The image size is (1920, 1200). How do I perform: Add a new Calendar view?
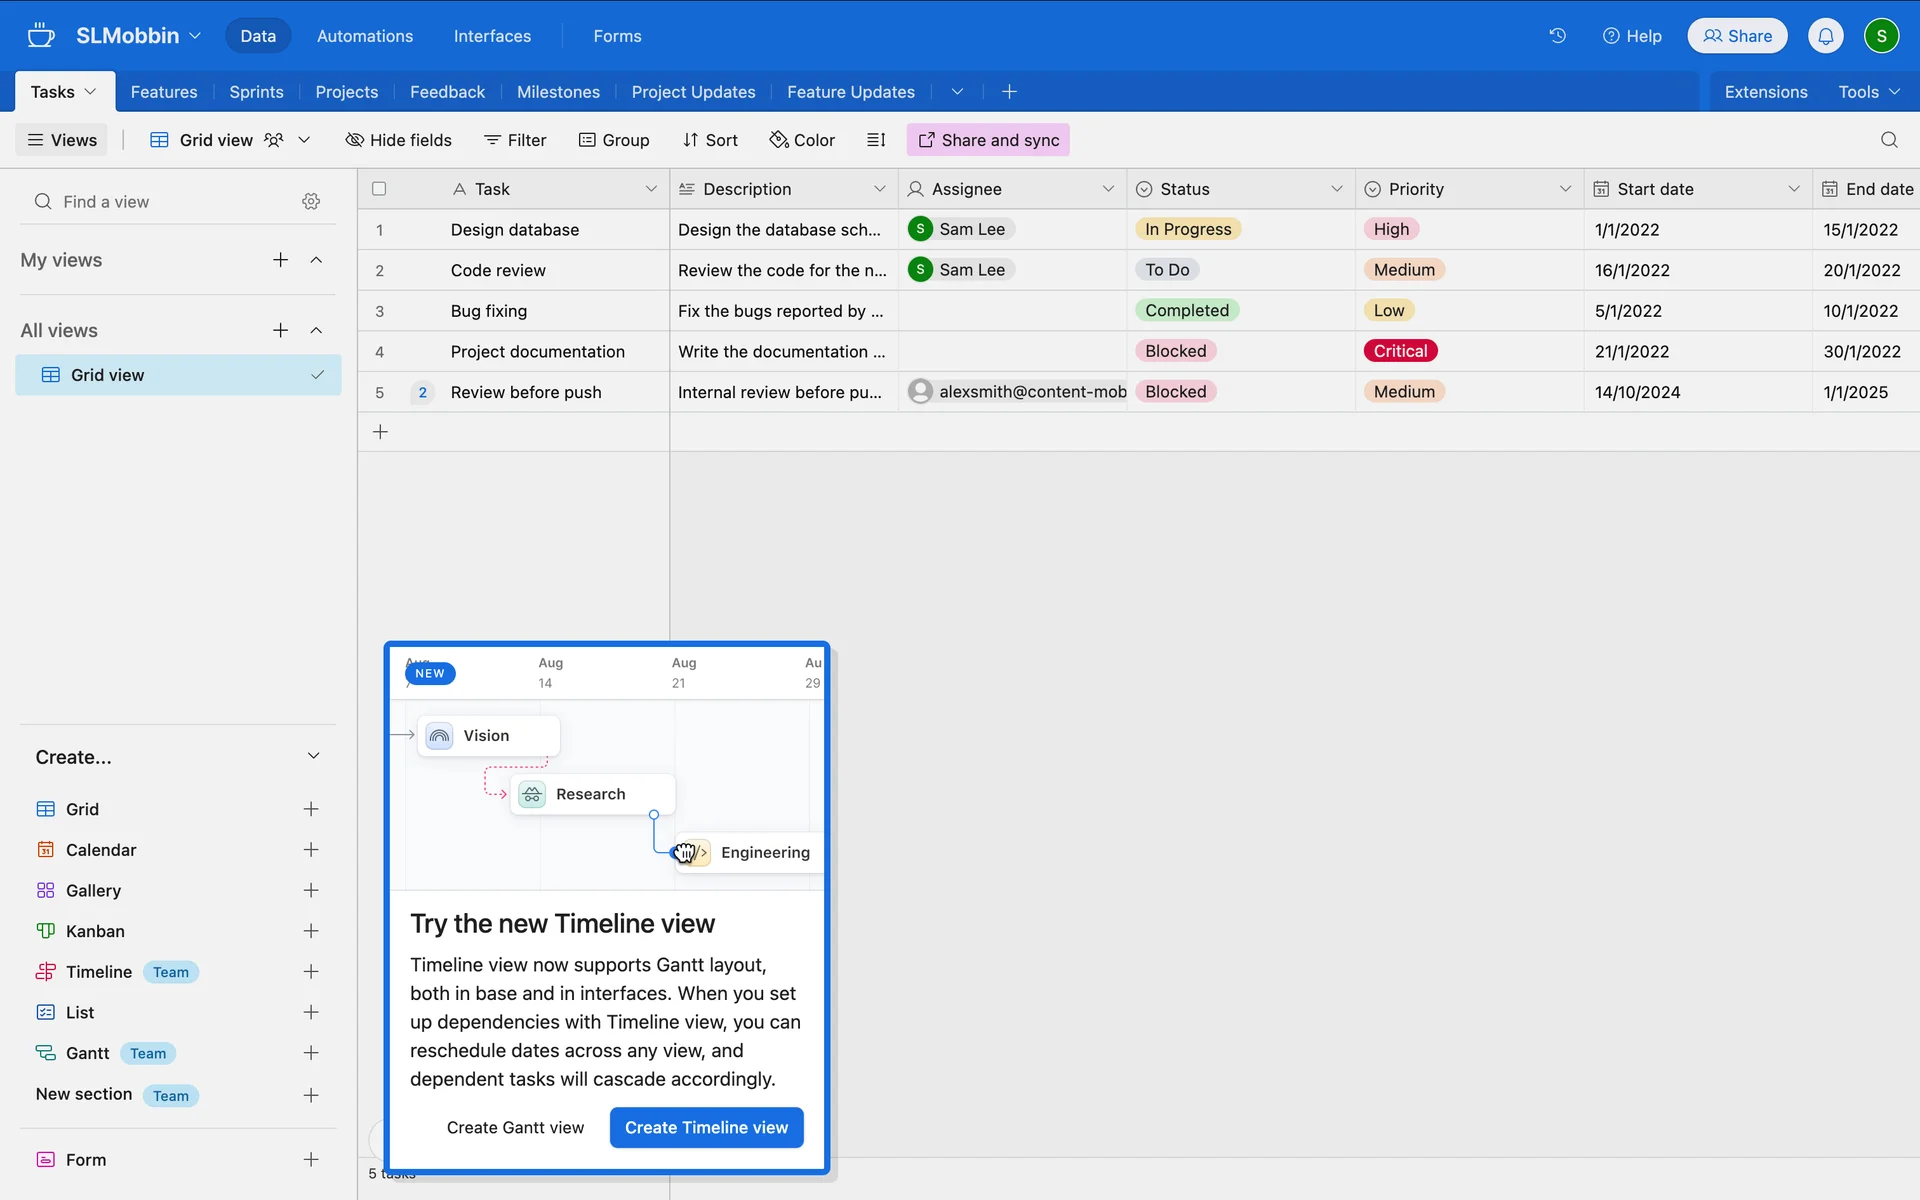pyautogui.click(x=311, y=850)
